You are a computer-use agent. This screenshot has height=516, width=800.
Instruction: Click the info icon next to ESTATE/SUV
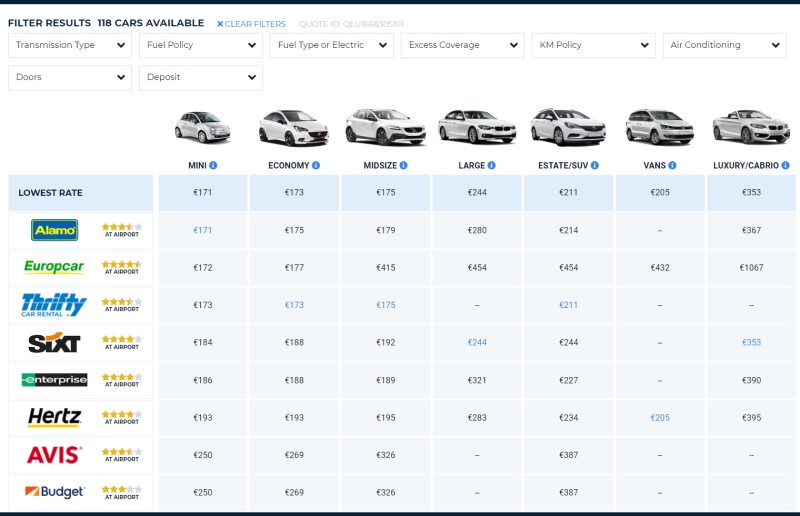click(595, 165)
